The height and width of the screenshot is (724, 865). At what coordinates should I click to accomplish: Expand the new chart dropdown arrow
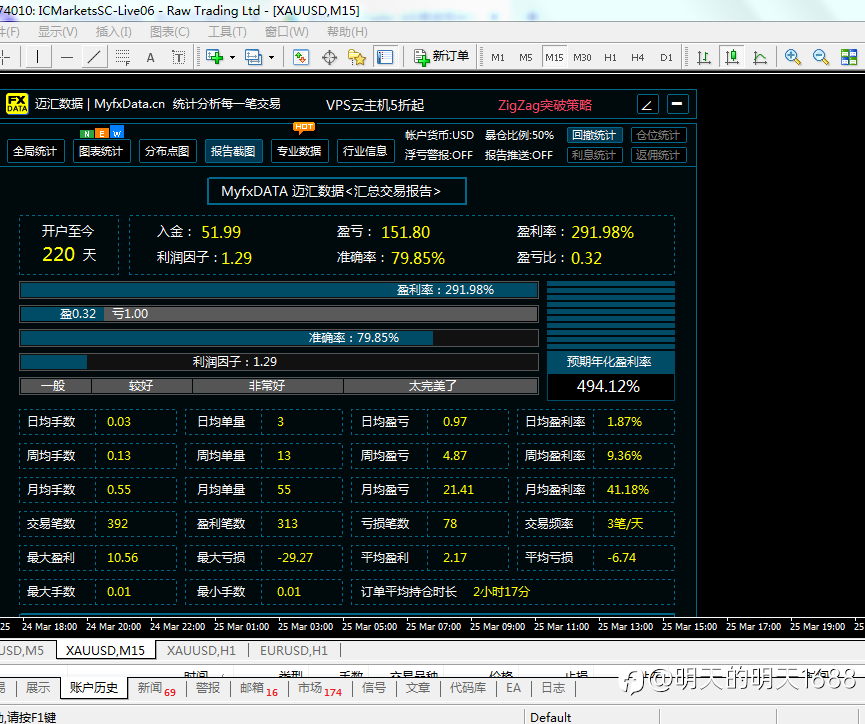[x=232, y=57]
